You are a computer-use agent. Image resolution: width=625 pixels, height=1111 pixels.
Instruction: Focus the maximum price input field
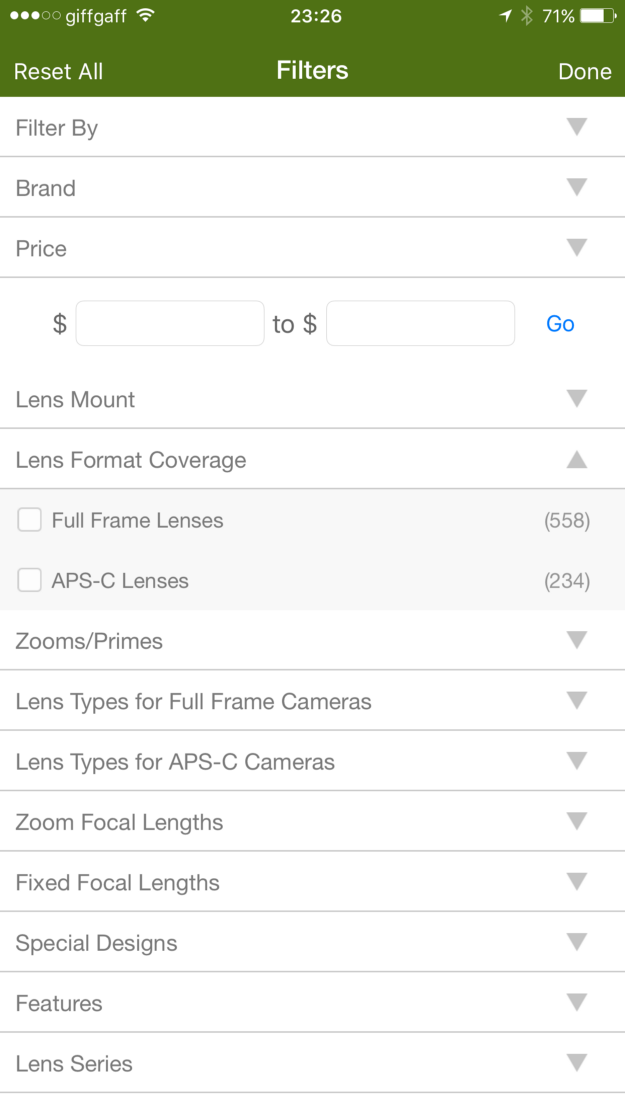pos(420,324)
